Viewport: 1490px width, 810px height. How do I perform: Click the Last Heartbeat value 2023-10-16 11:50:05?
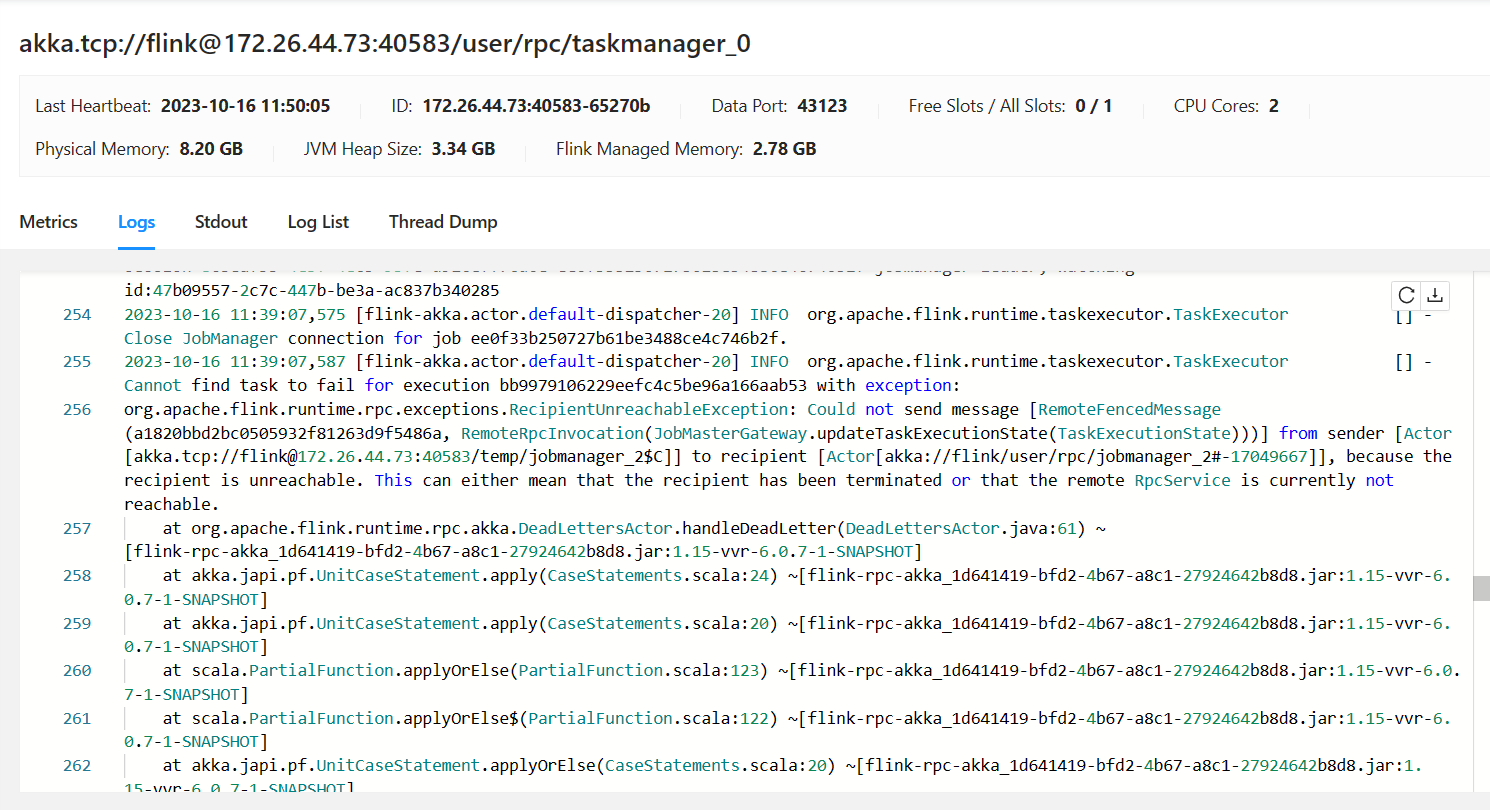(245, 106)
